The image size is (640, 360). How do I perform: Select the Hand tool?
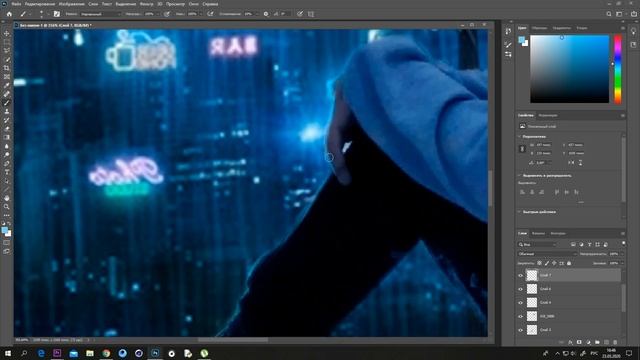(x=7, y=198)
